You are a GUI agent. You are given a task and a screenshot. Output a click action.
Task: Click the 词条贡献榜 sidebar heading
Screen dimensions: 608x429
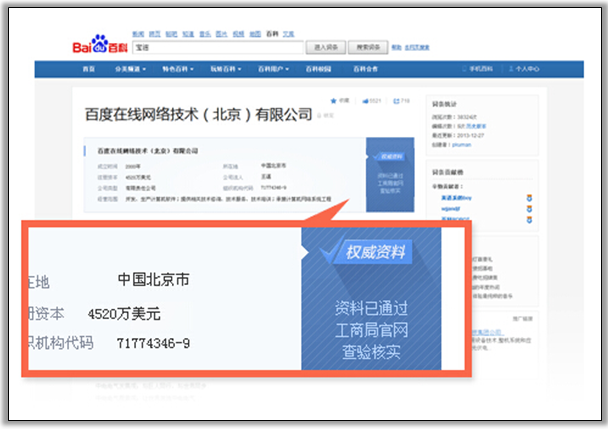click(447, 172)
